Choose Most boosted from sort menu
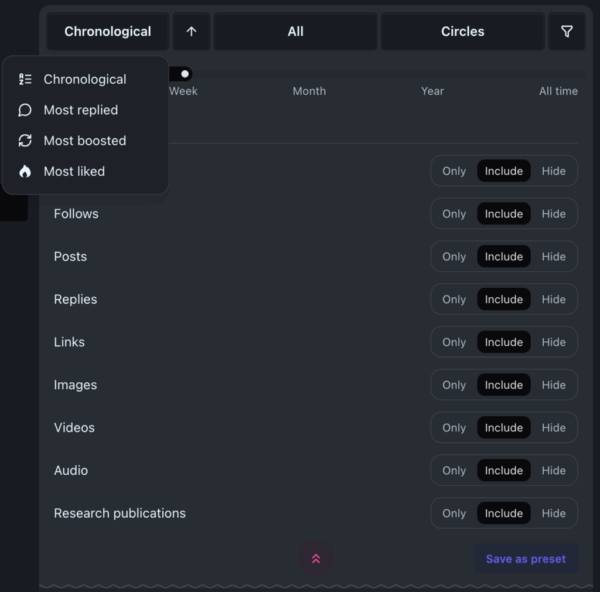 point(85,141)
